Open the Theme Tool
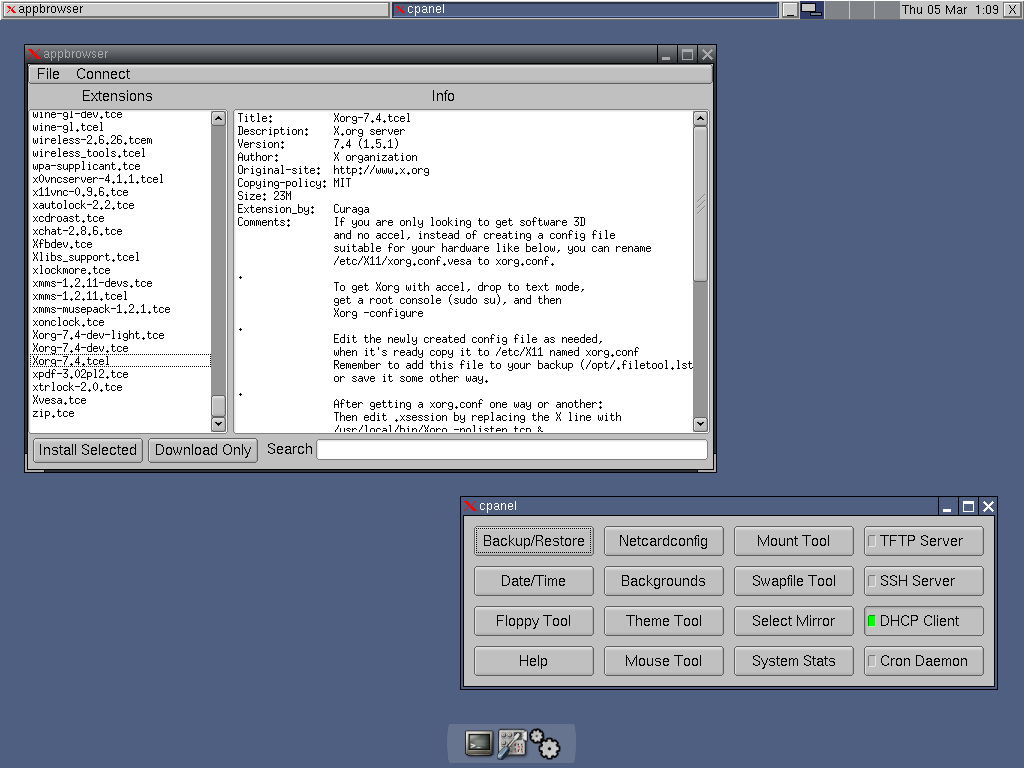1024x768 pixels. point(664,621)
